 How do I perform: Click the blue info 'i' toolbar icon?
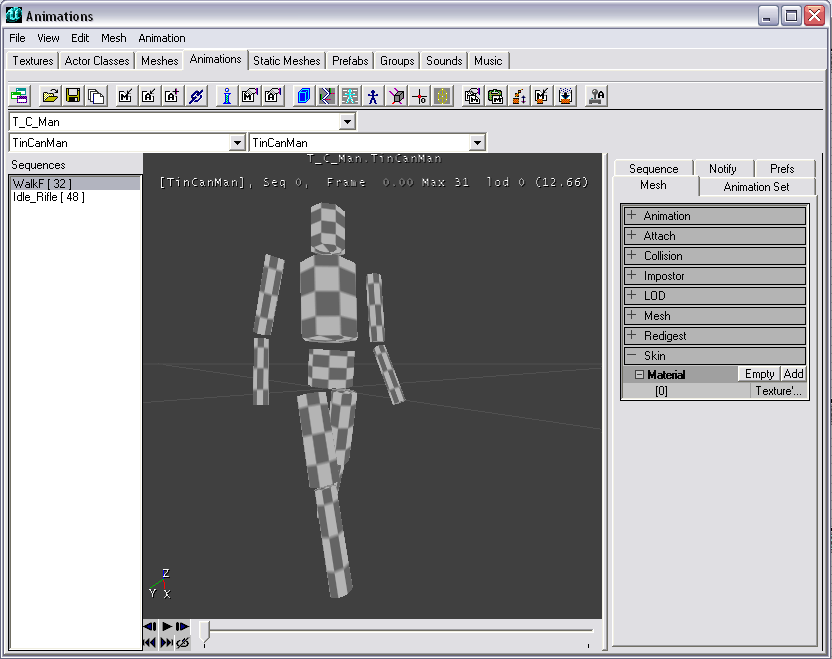(x=227, y=96)
